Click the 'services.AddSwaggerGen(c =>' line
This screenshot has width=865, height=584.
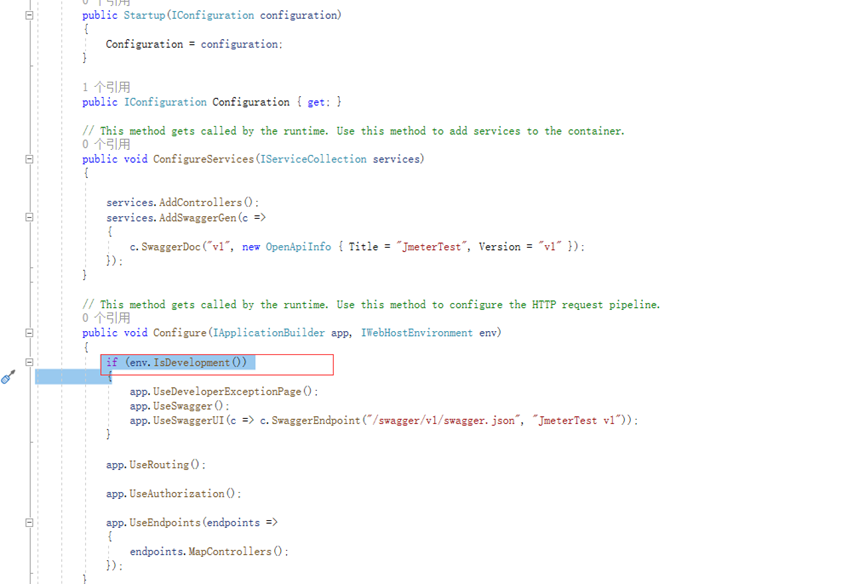point(186,217)
